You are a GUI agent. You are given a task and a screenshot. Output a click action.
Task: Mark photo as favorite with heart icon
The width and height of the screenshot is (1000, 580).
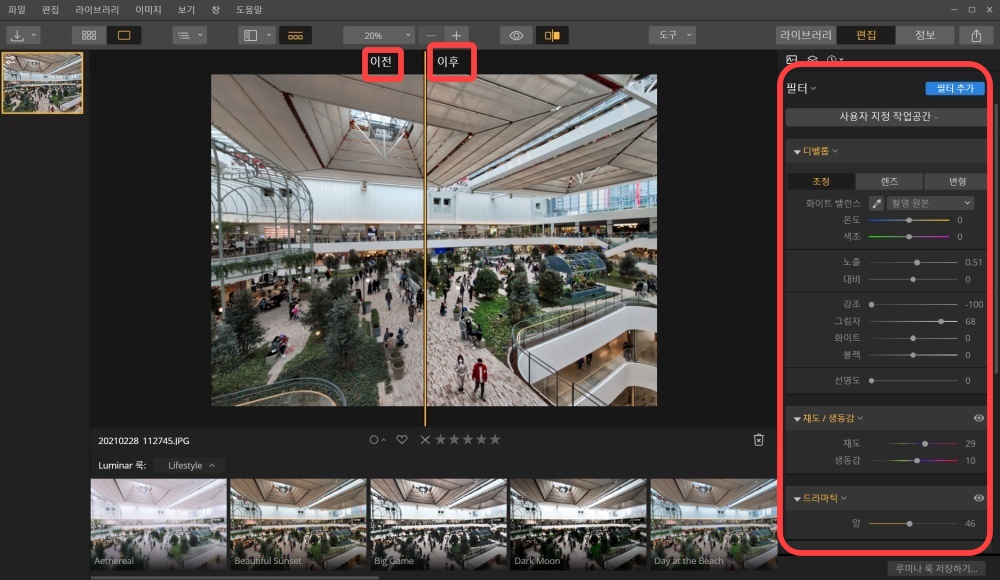(x=402, y=440)
